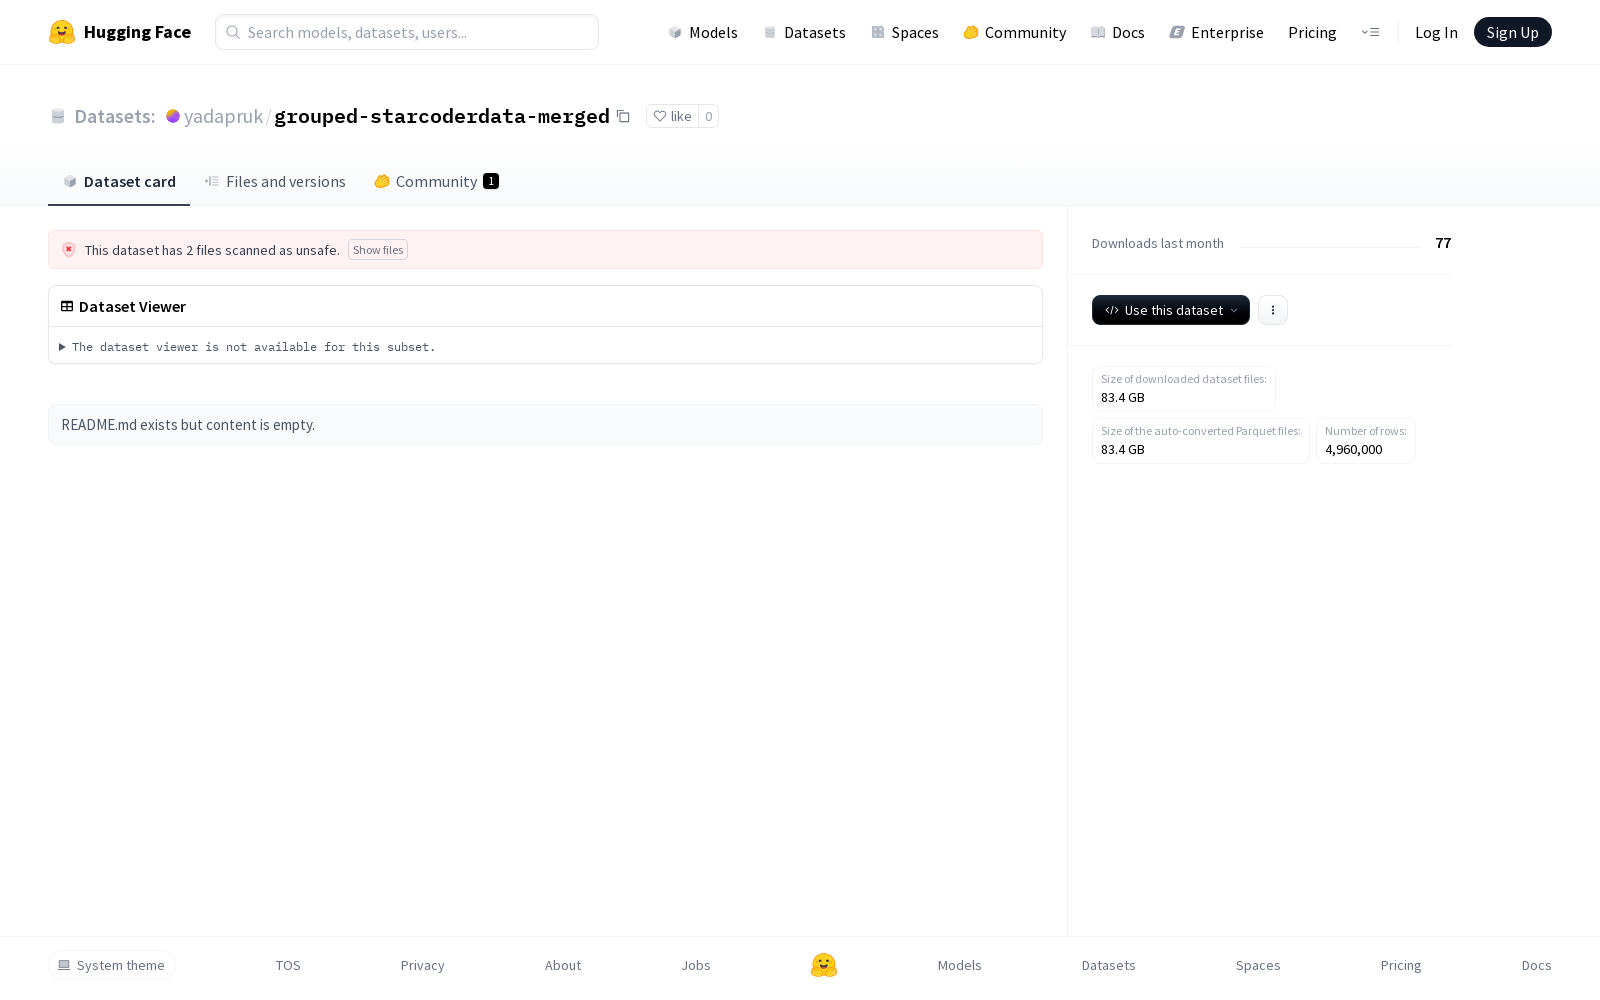1600x1000 pixels.
Task: Open Community in the top navigation
Action: (1014, 32)
